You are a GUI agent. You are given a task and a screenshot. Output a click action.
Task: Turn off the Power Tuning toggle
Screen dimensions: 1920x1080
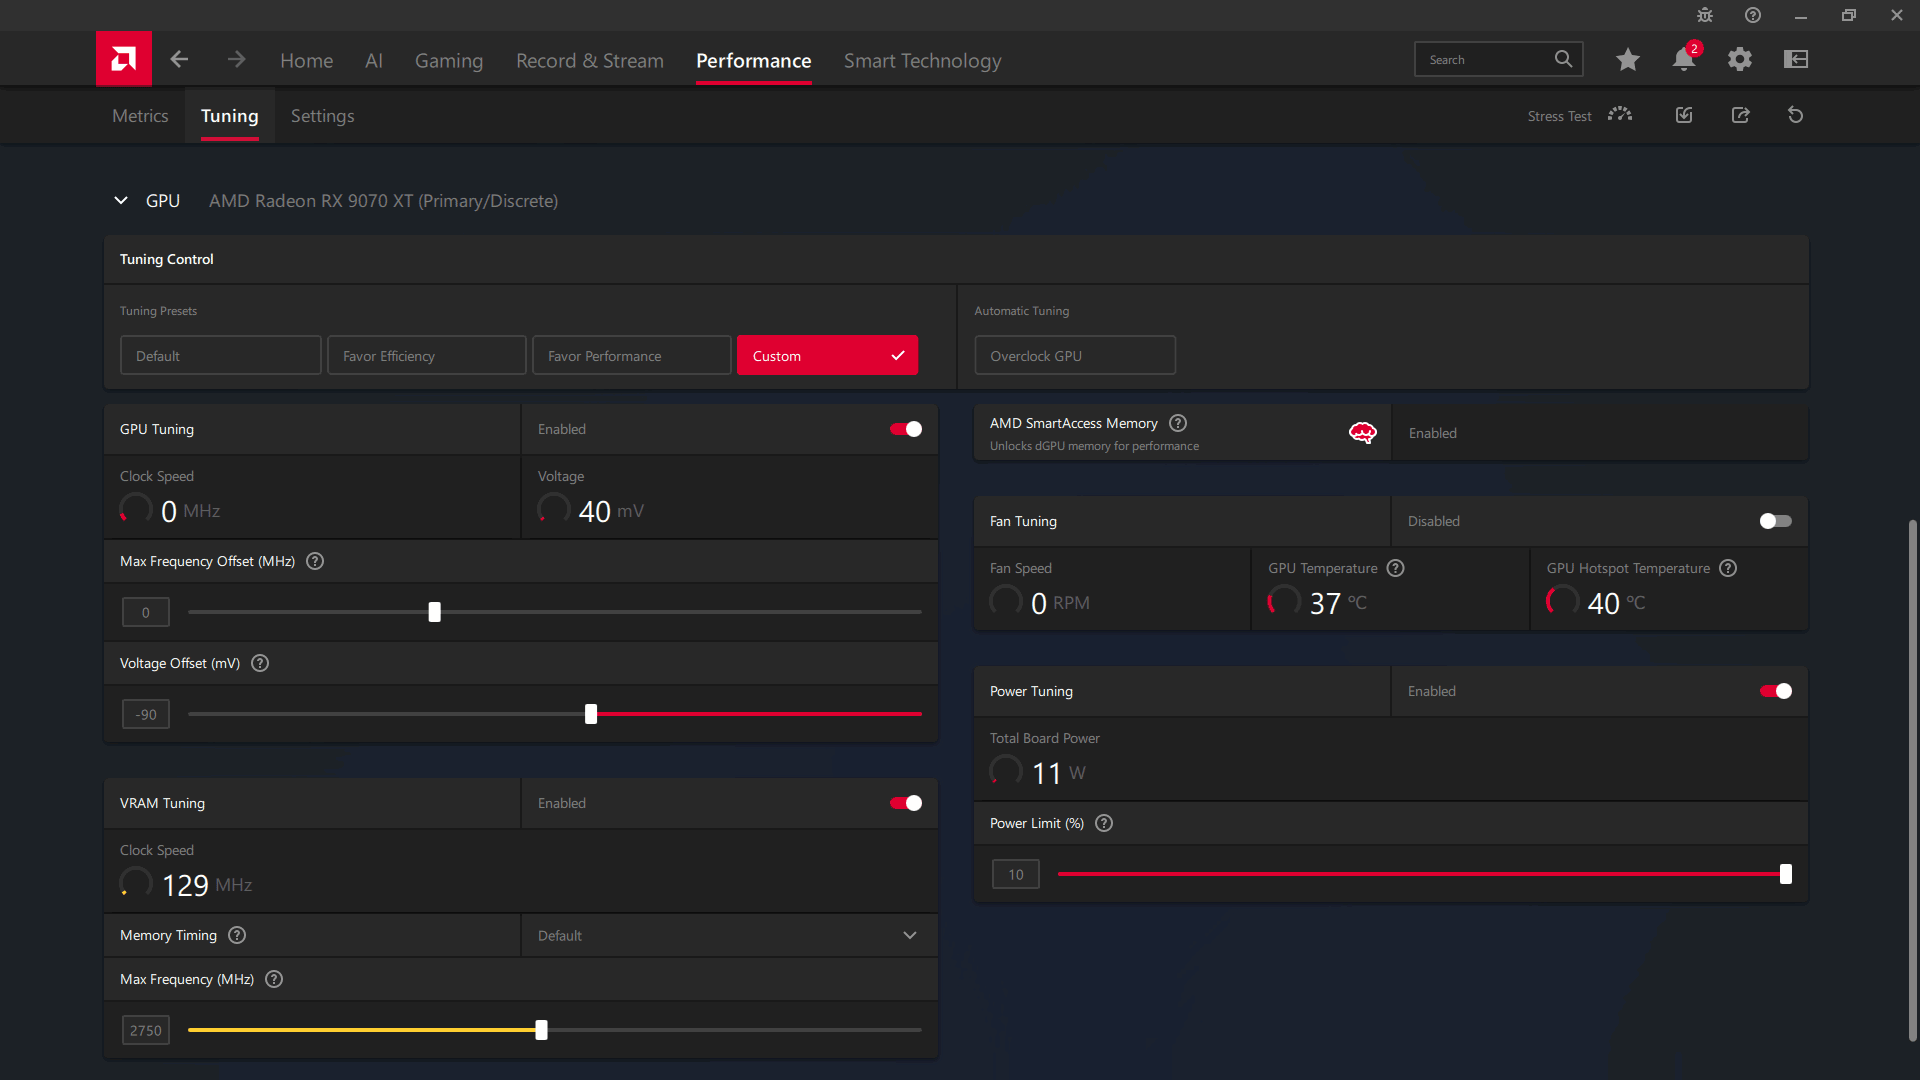[1775, 691]
